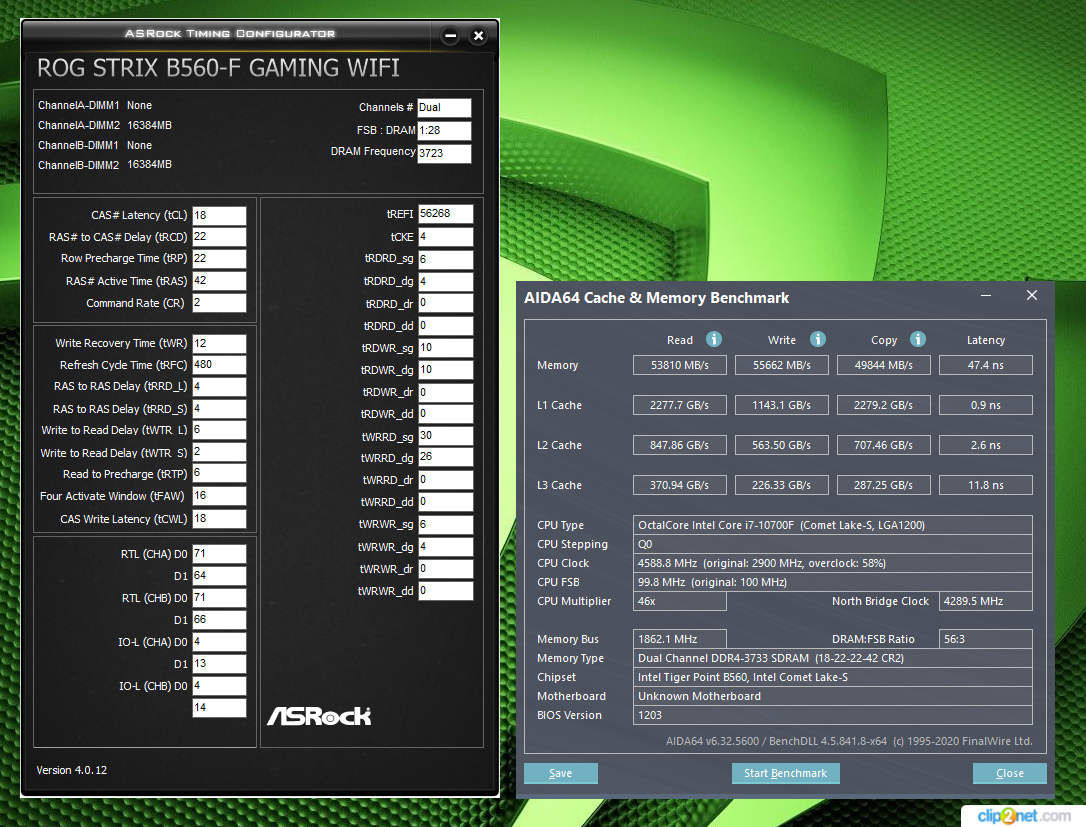Click the L1 Cache Read value 2277.7 GB/s
Screen dimensions: 1086x827
(679, 405)
